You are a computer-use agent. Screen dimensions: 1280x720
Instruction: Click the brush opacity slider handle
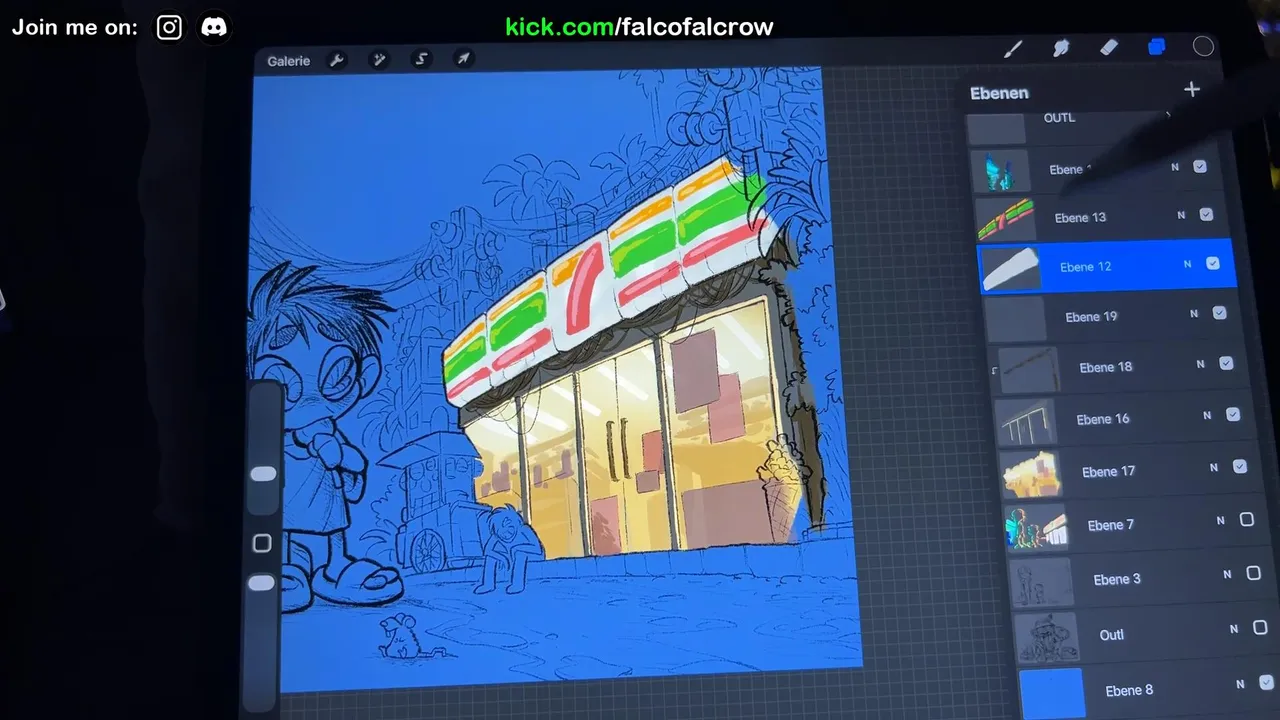pos(261,582)
